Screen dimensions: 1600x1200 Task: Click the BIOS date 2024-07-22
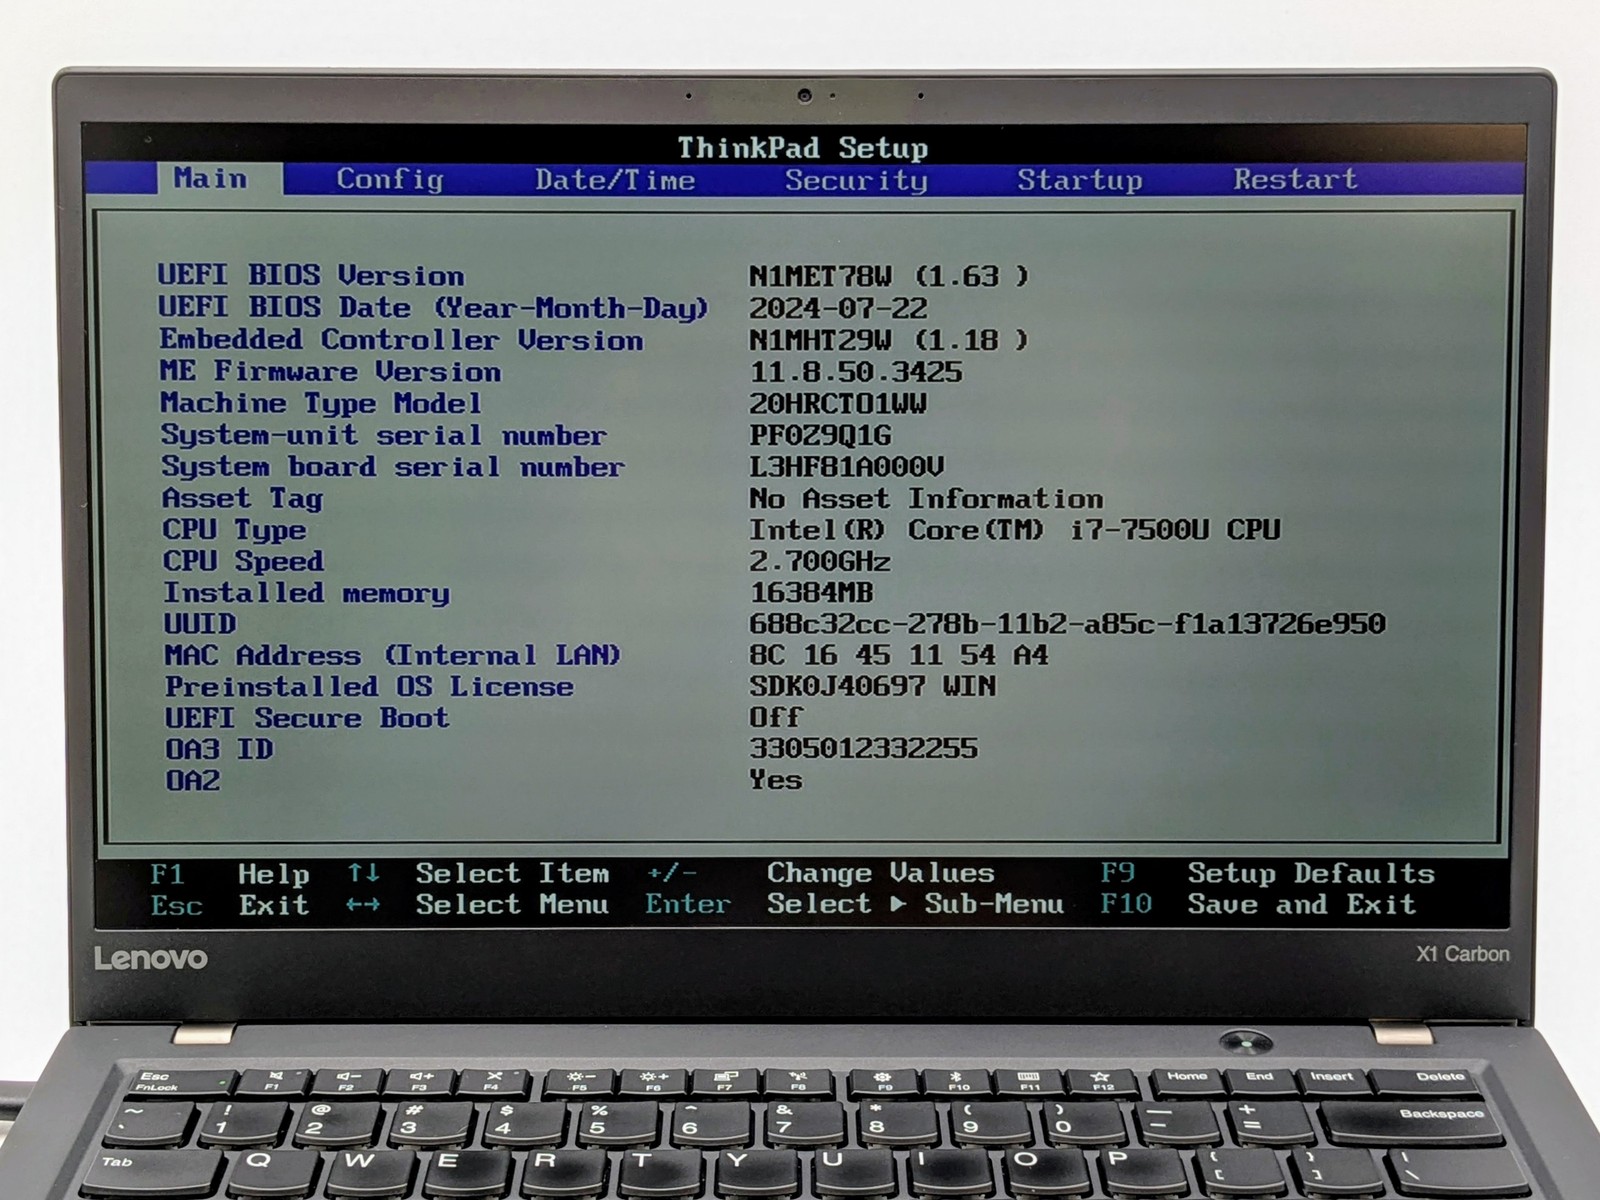tap(838, 308)
